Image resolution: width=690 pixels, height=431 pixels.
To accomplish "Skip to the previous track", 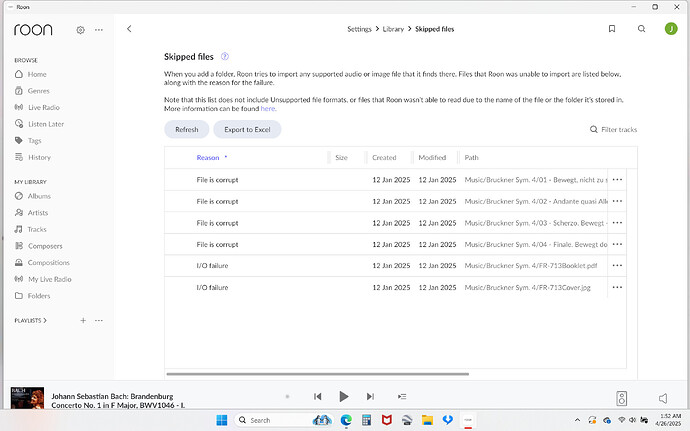I will pos(318,397).
